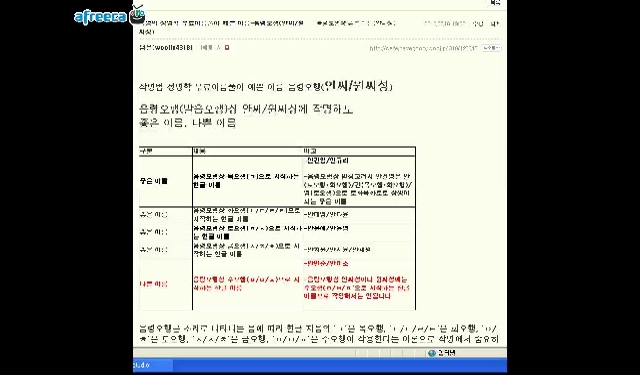Click the 좋은 이름, 나쁜 이름 subheading line
Viewport: 640px width, 375px height.
click(x=187, y=122)
